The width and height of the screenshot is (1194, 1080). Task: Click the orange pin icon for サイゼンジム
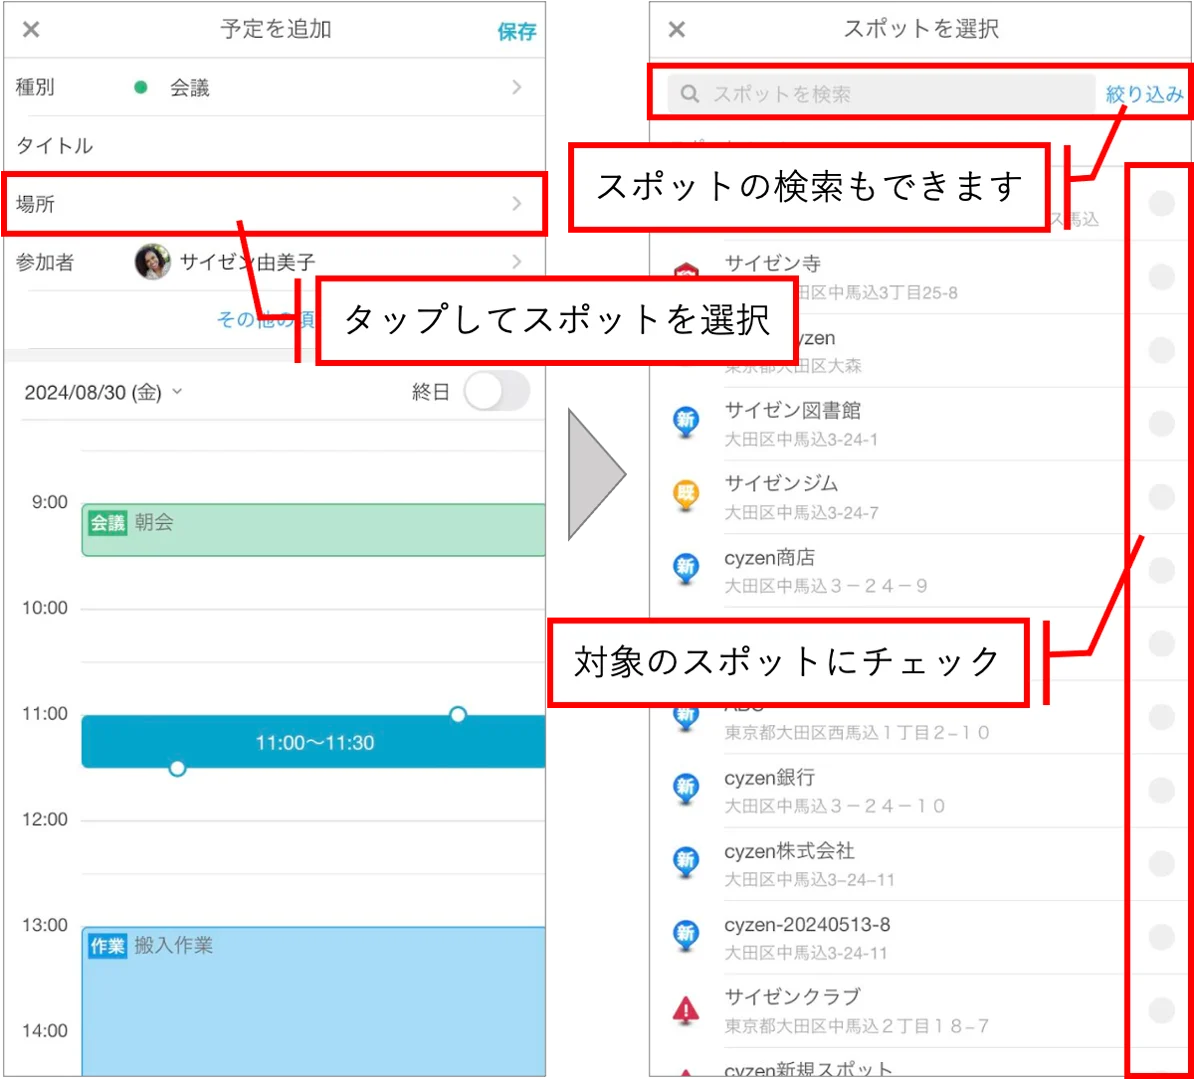(x=686, y=495)
